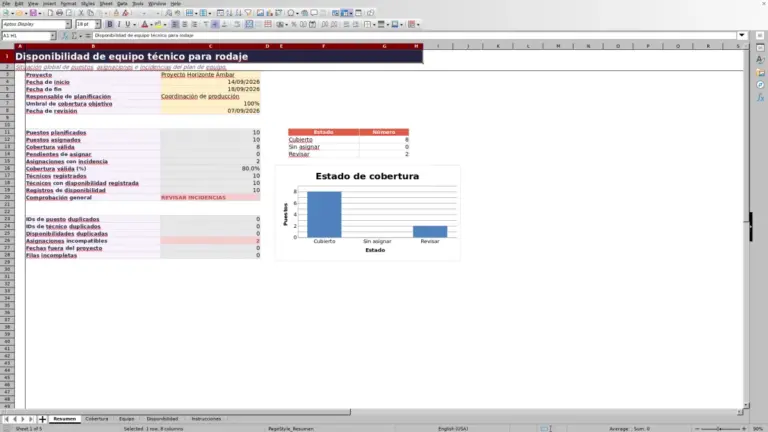The width and height of the screenshot is (768, 432).
Task: Click the Insert Image icon
Action: [x=260, y=13]
